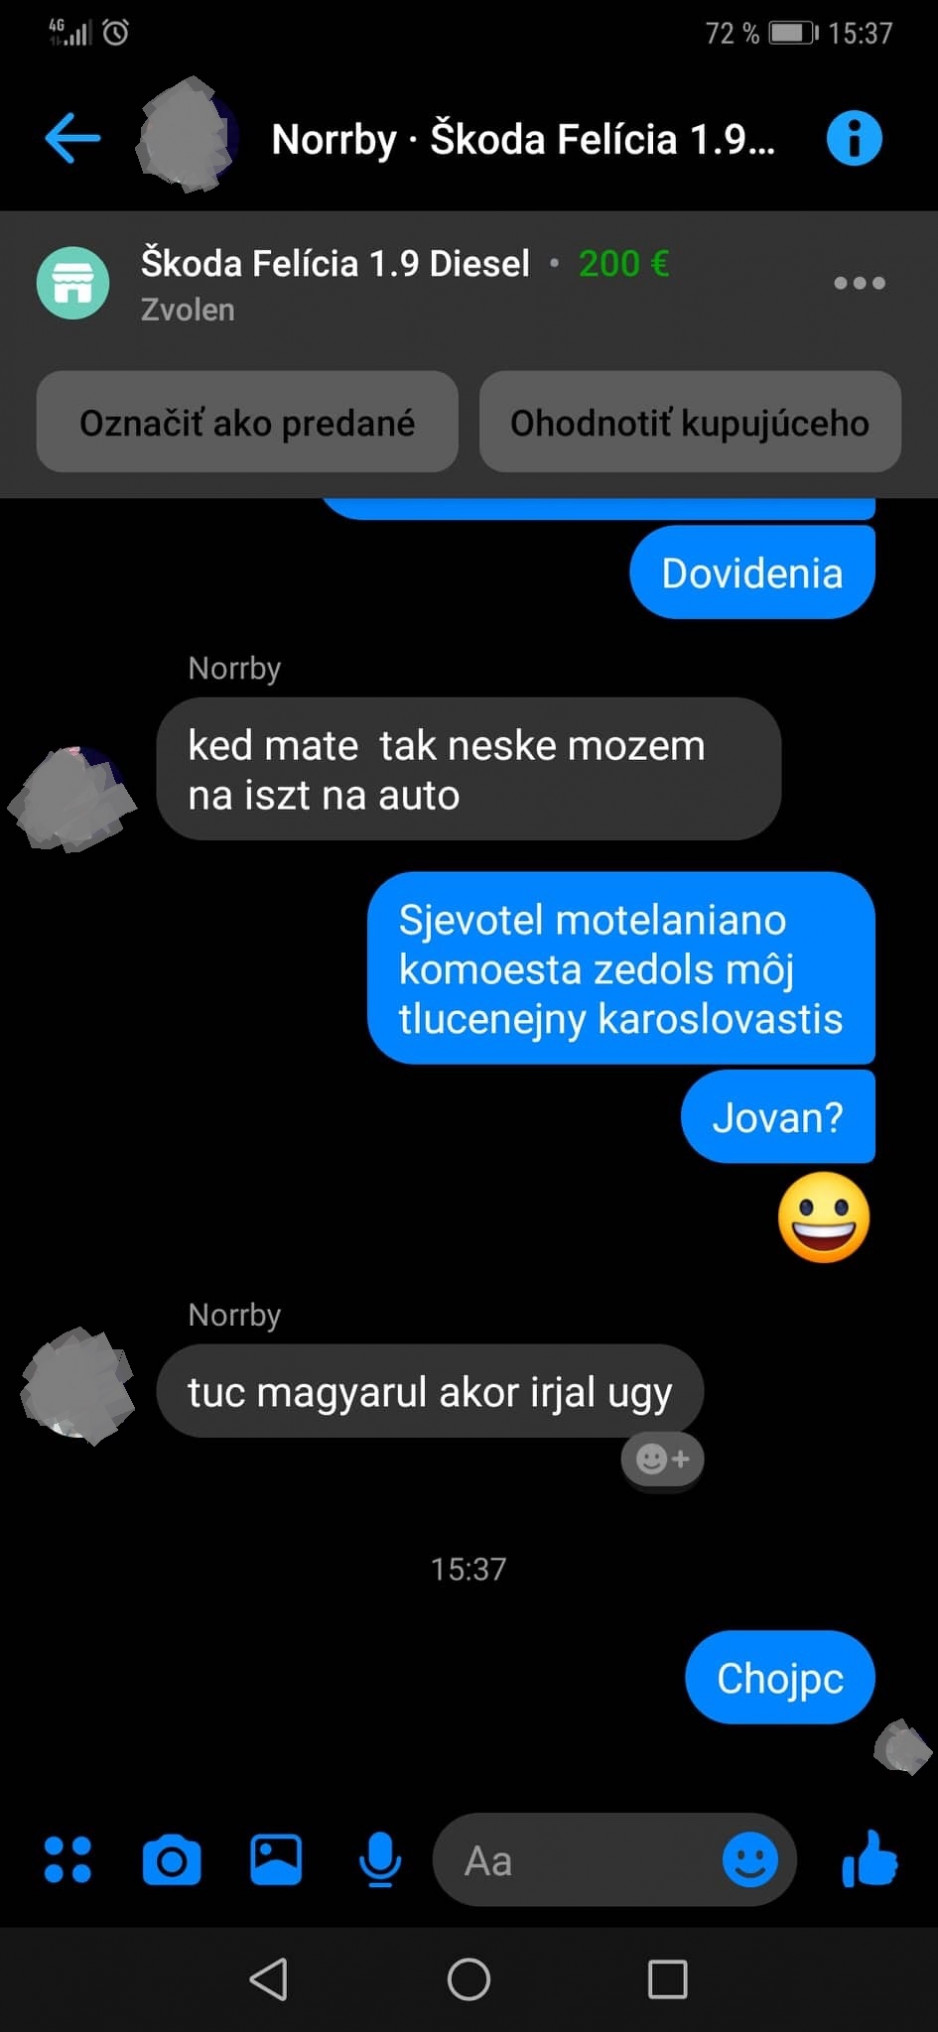
Task: Tap the microphone voice message icon
Action: 380,1860
